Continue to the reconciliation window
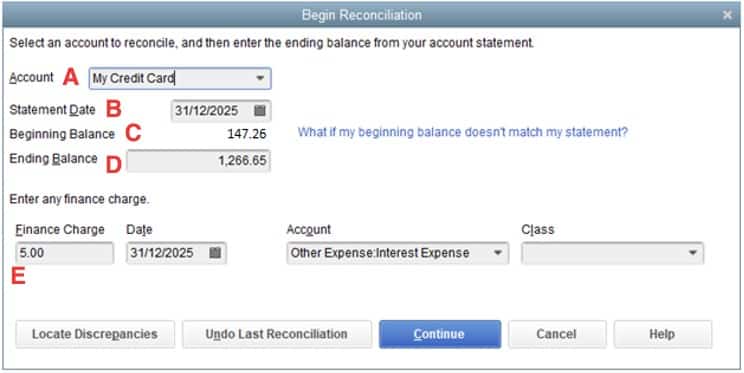This screenshot has width=744, height=373. click(440, 334)
